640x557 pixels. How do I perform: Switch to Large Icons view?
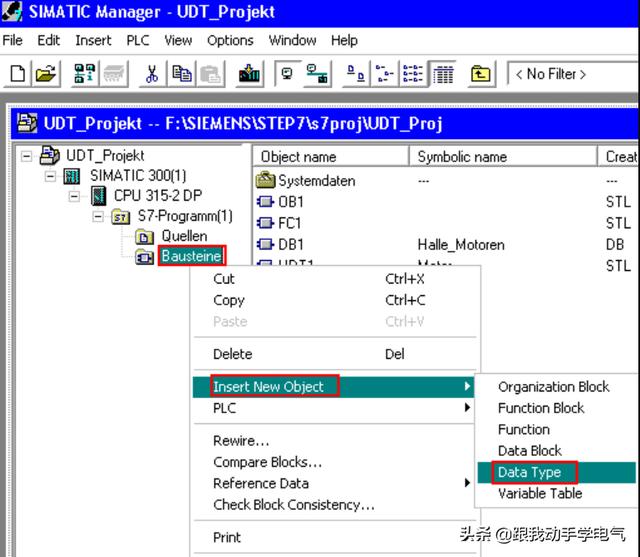(x=356, y=74)
